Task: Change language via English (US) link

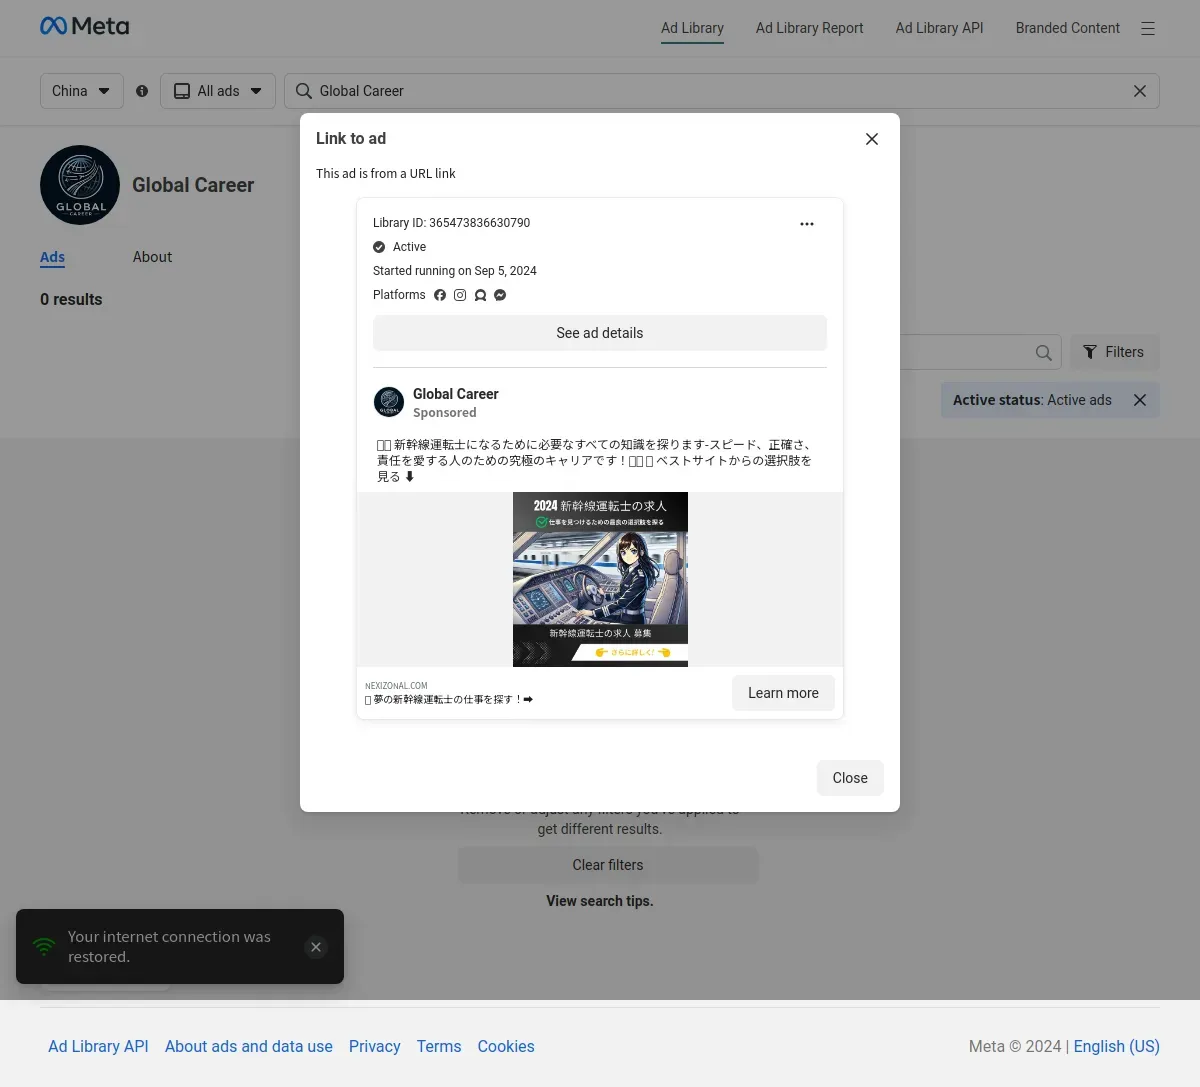Action: (x=1117, y=1046)
